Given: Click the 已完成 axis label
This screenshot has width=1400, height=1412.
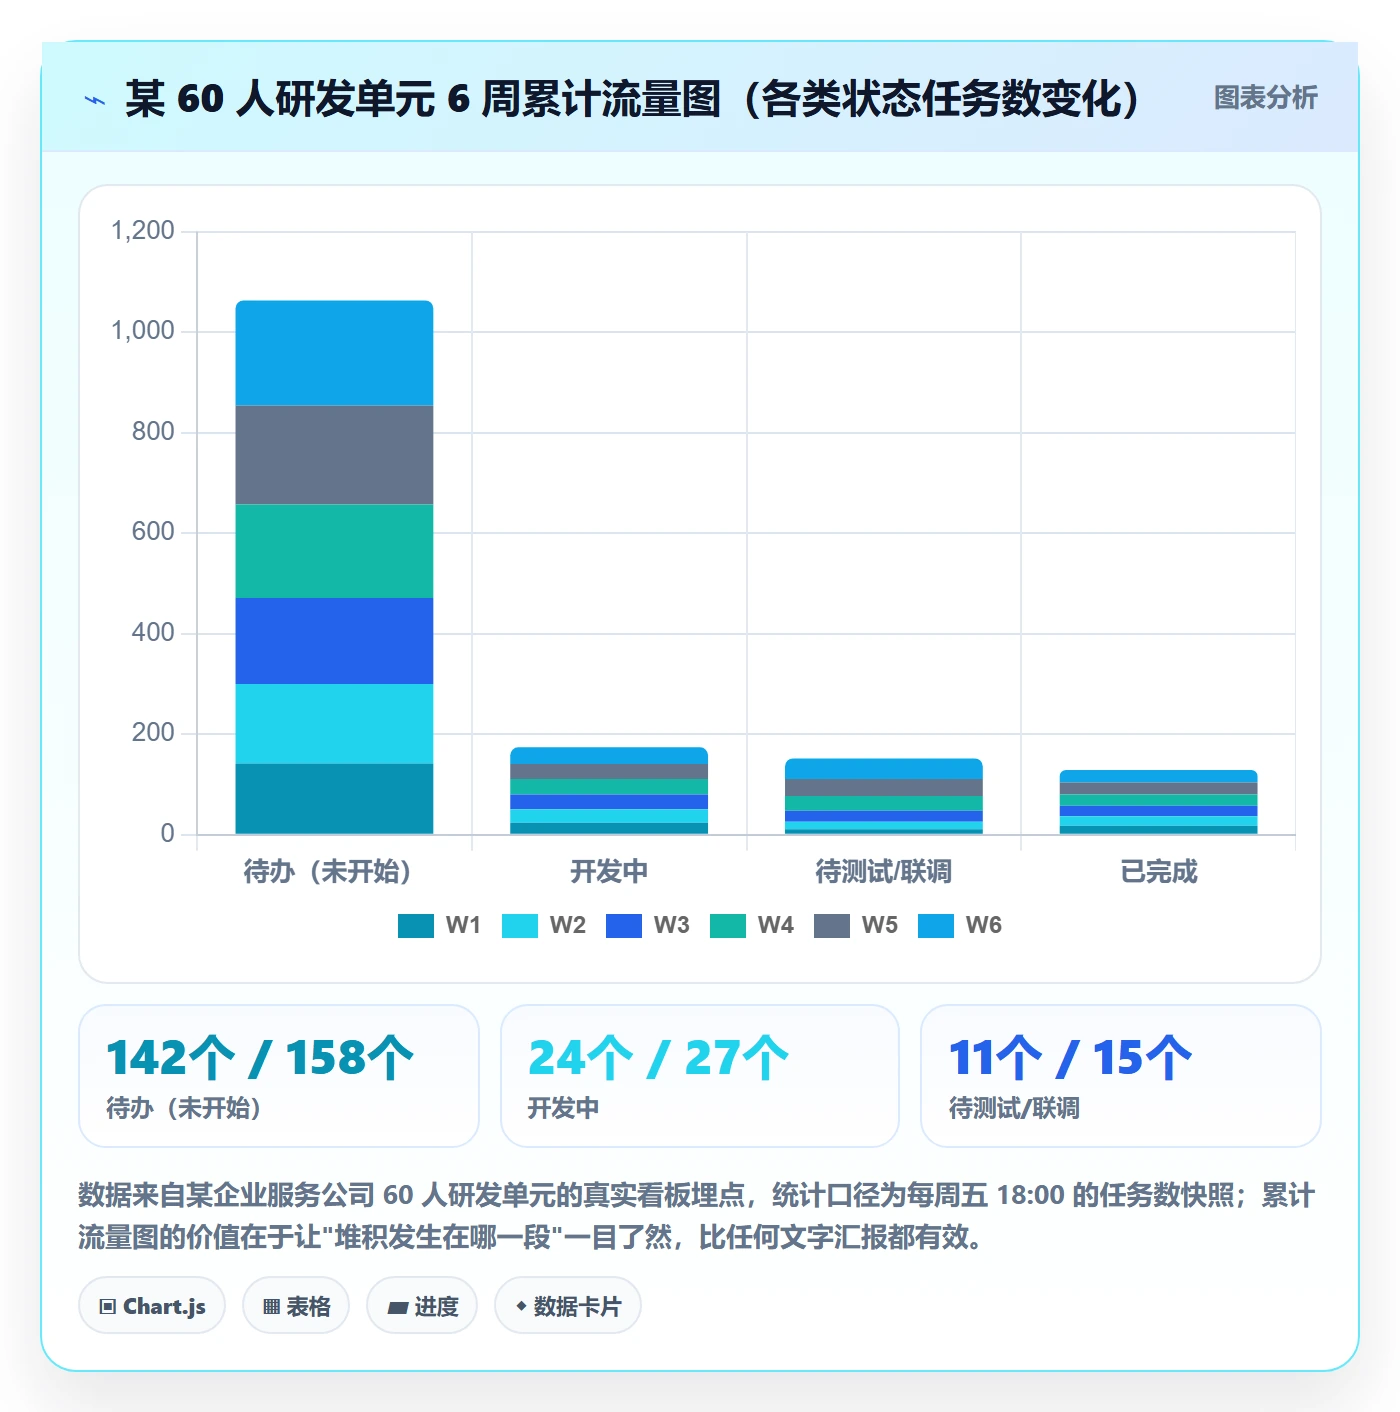Looking at the screenshot, I should tap(1158, 872).
